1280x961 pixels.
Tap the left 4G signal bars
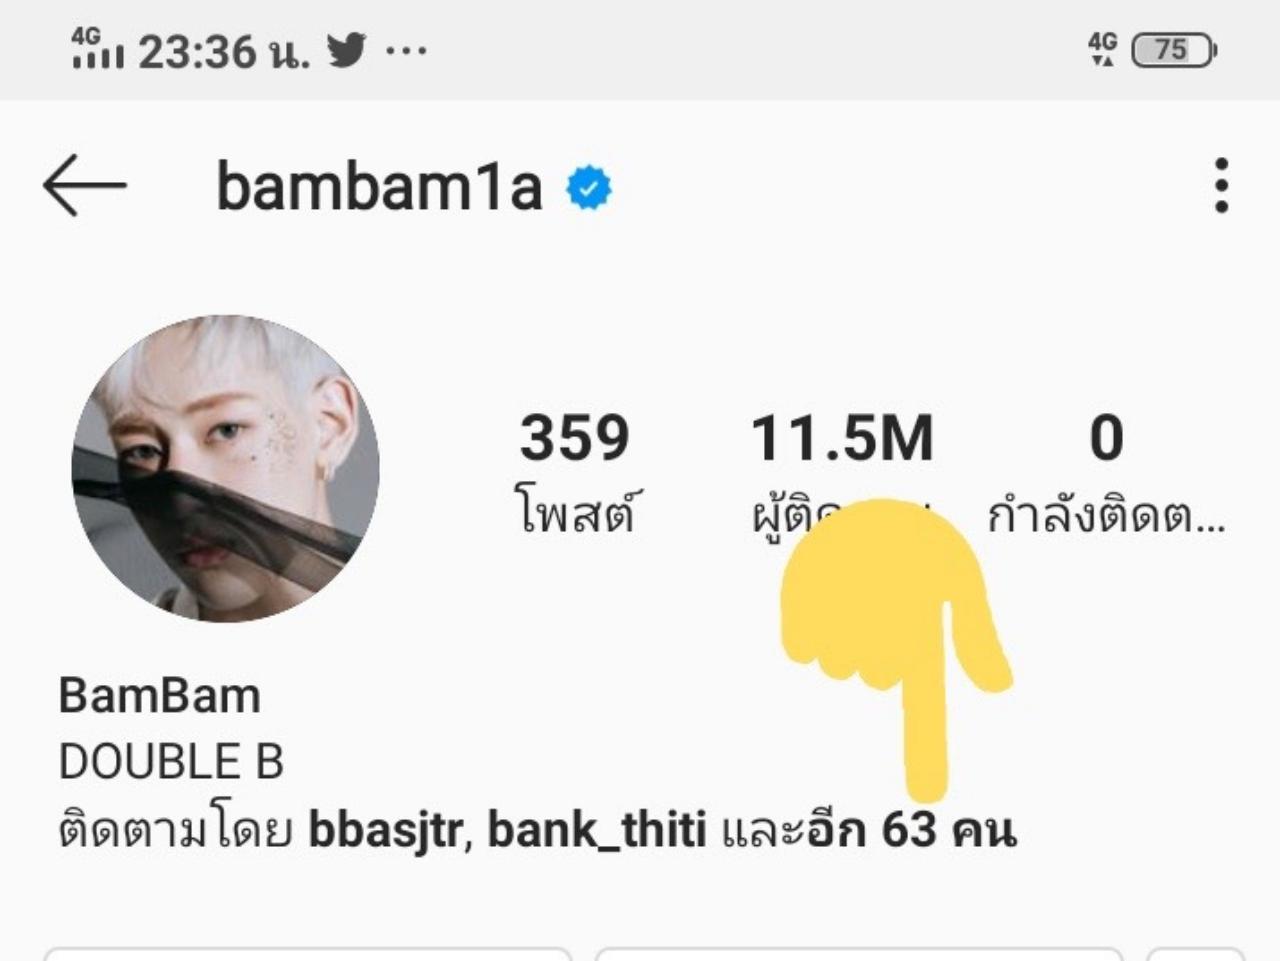click(97, 49)
